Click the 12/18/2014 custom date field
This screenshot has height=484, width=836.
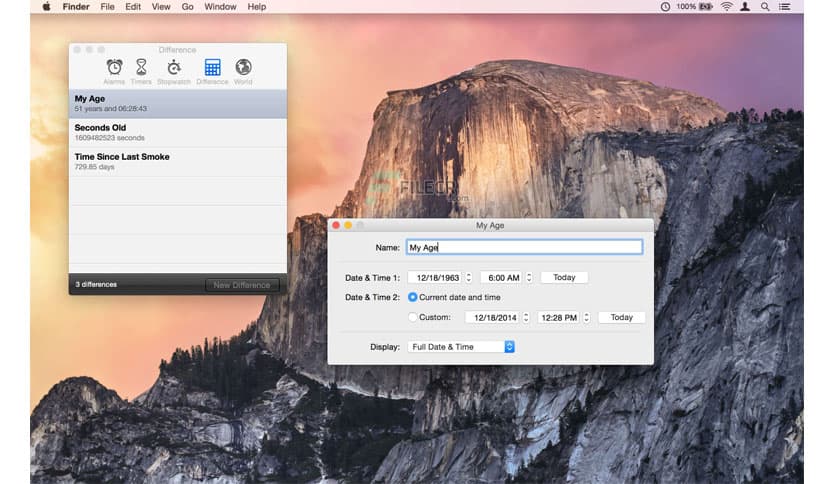493,318
